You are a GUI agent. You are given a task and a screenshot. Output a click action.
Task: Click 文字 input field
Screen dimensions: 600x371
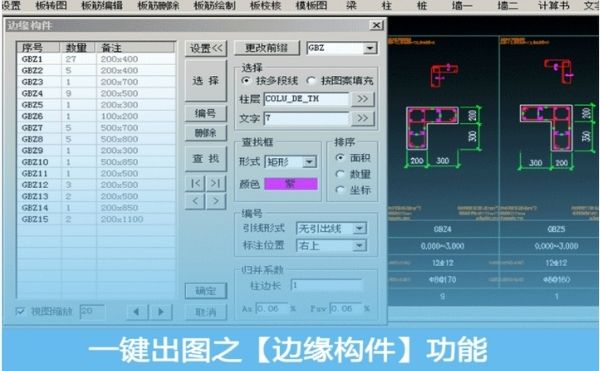307,118
